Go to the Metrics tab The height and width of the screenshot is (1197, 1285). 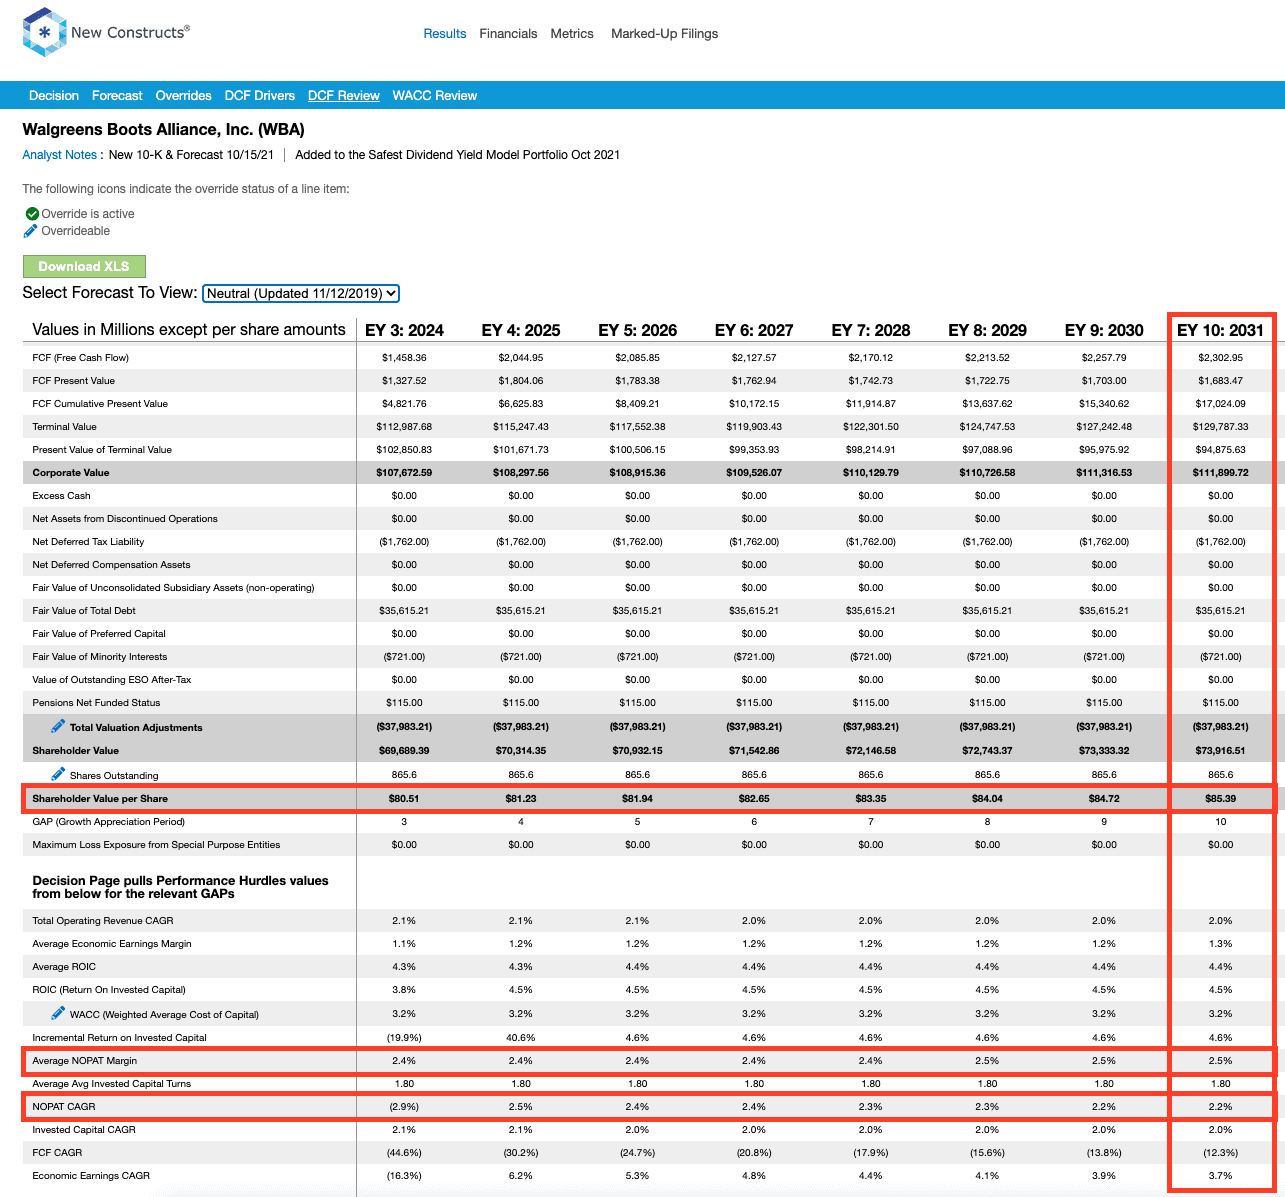click(x=572, y=34)
